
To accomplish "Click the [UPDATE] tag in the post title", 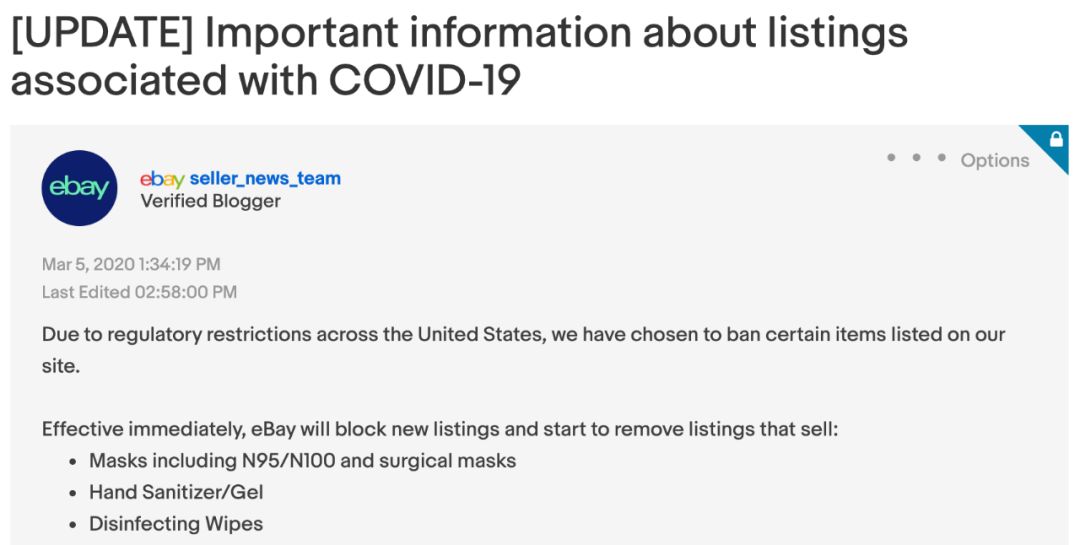I will pos(102,32).
